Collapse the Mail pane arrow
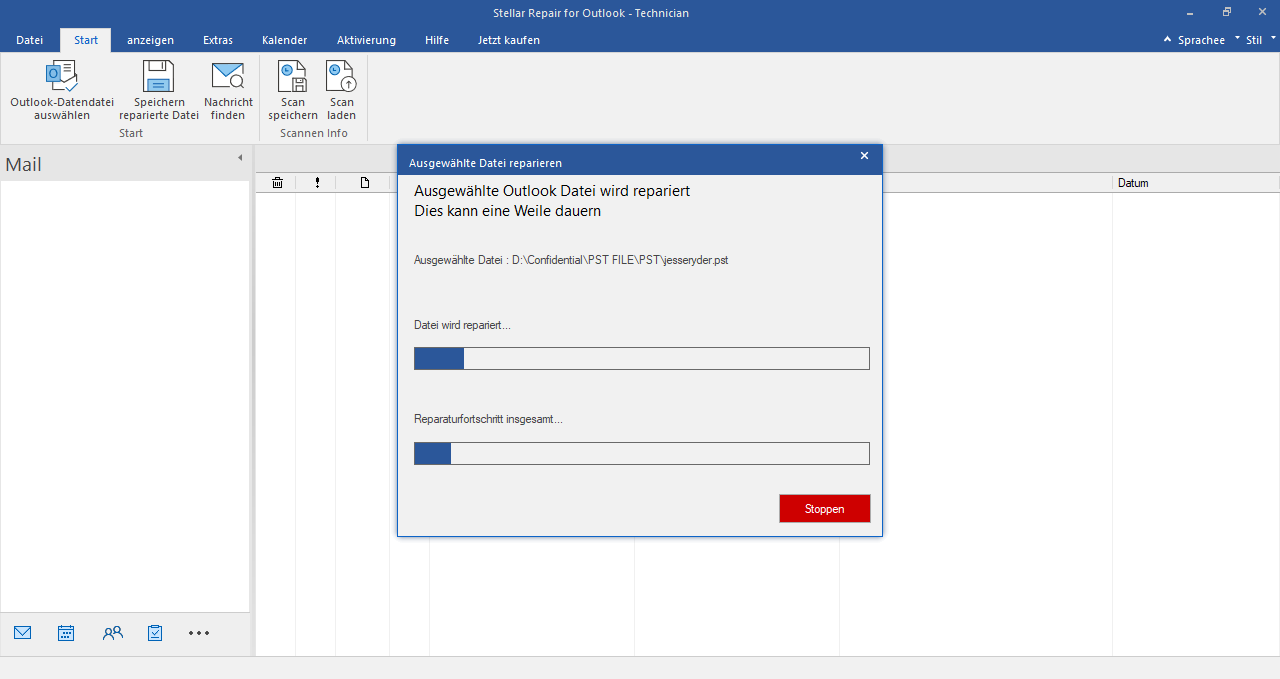This screenshot has width=1280, height=679. coord(240,158)
